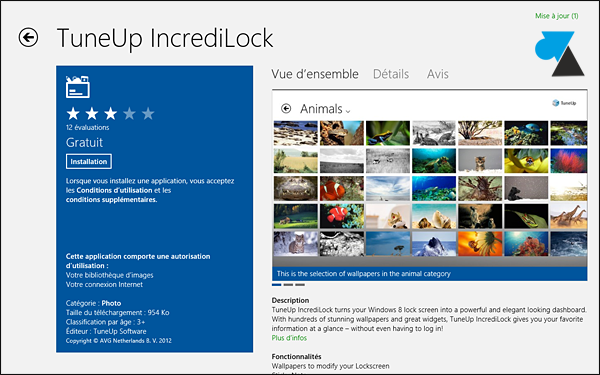Click the Classification par âge : 3+ line
This screenshot has height=375, width=600.
105,322
